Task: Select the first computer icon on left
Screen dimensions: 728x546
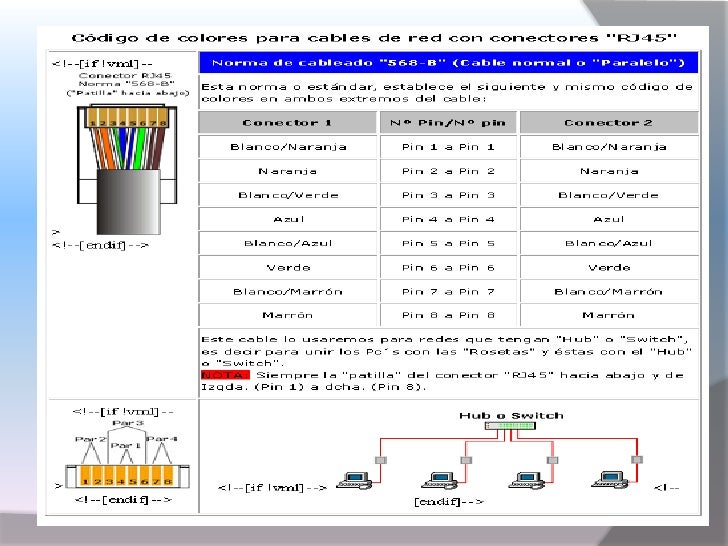Action: click(354, 481)
